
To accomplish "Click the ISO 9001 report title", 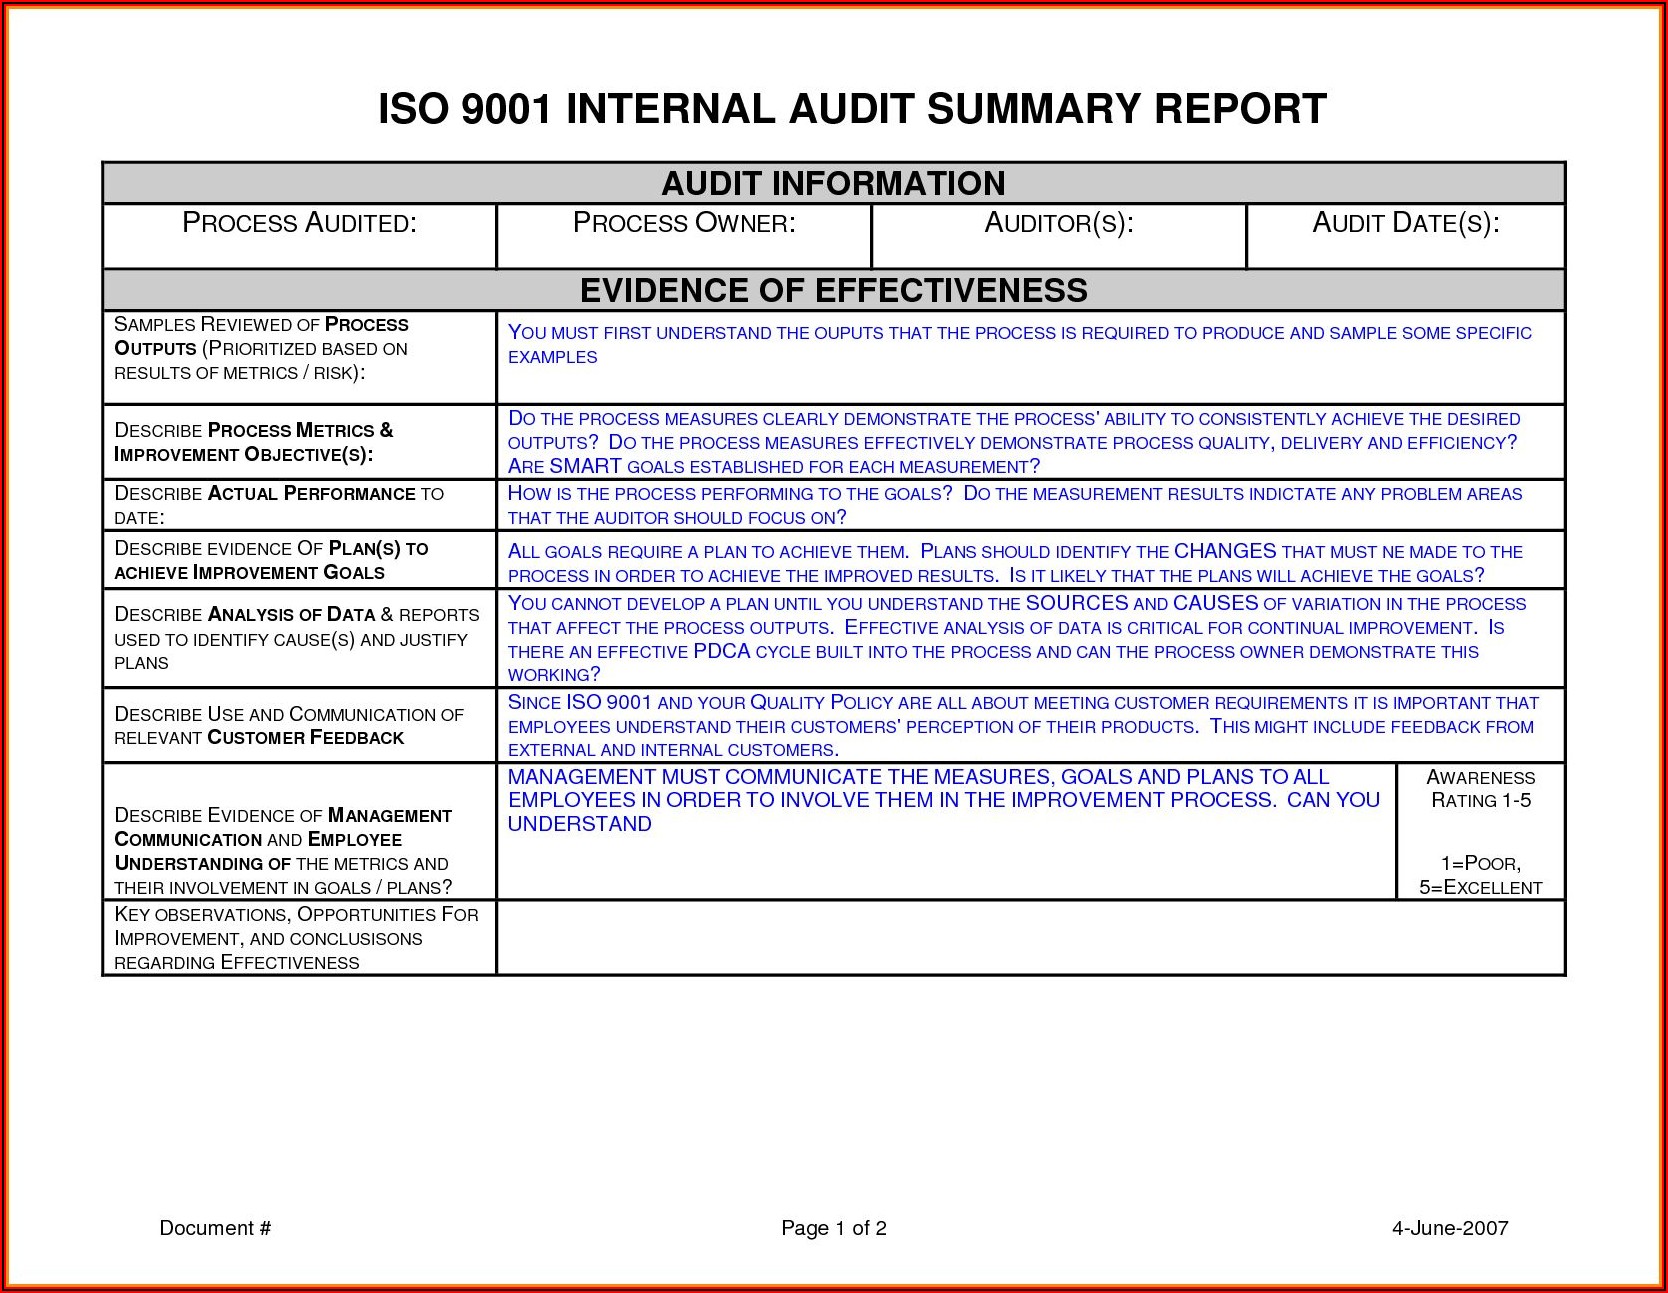I will coord(852,109).
